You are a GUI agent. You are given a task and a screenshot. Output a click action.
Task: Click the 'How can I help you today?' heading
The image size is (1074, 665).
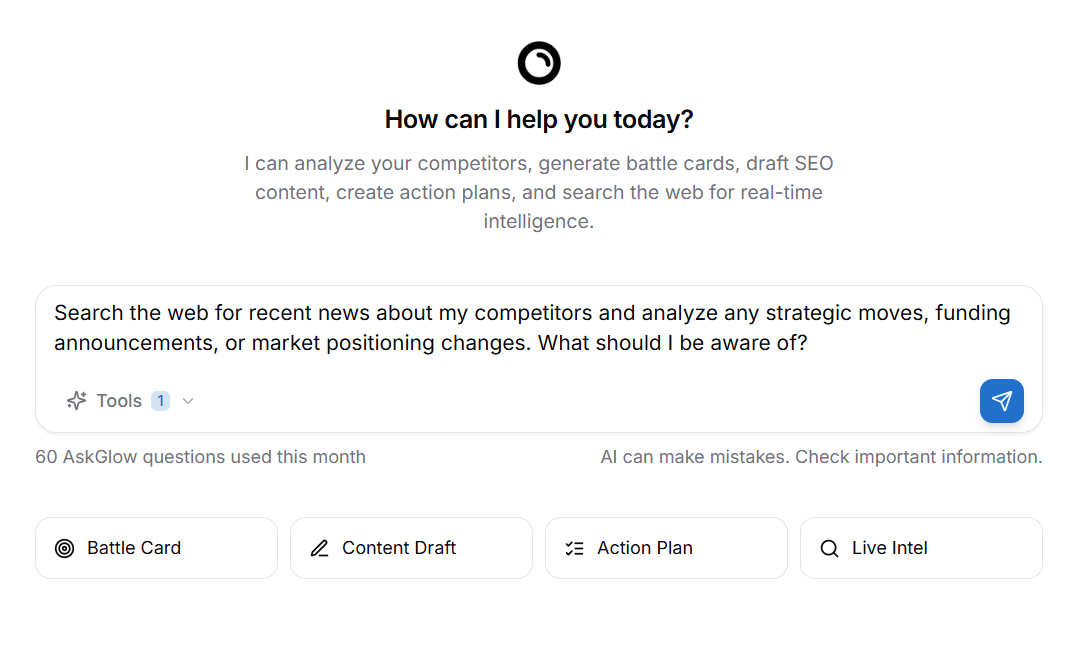(538, 119)
